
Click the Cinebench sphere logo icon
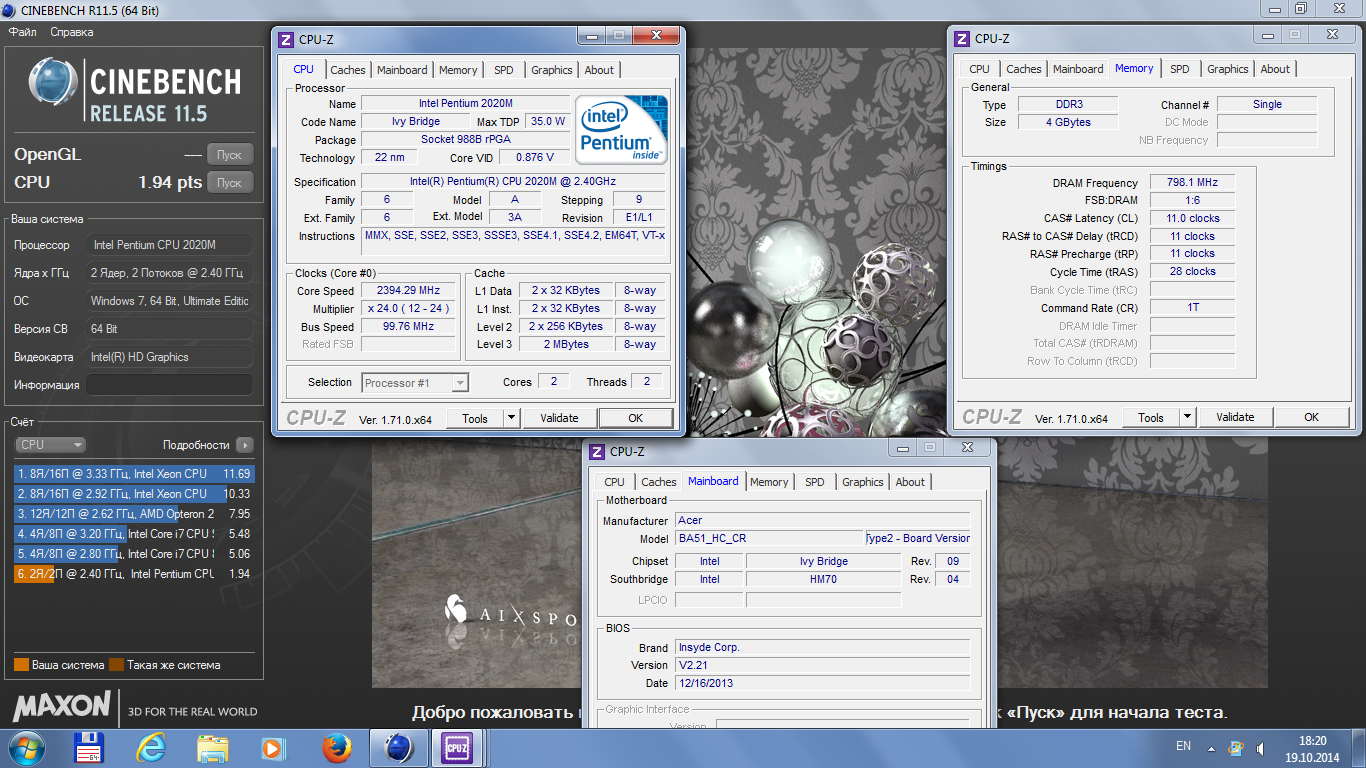pyautogui.click(x=53, y=83)
